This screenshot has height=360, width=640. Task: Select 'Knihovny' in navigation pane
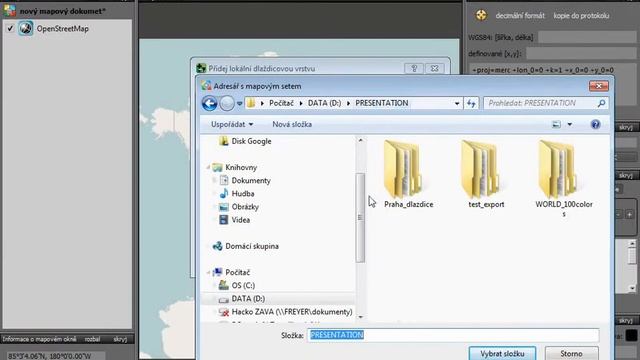241,167
